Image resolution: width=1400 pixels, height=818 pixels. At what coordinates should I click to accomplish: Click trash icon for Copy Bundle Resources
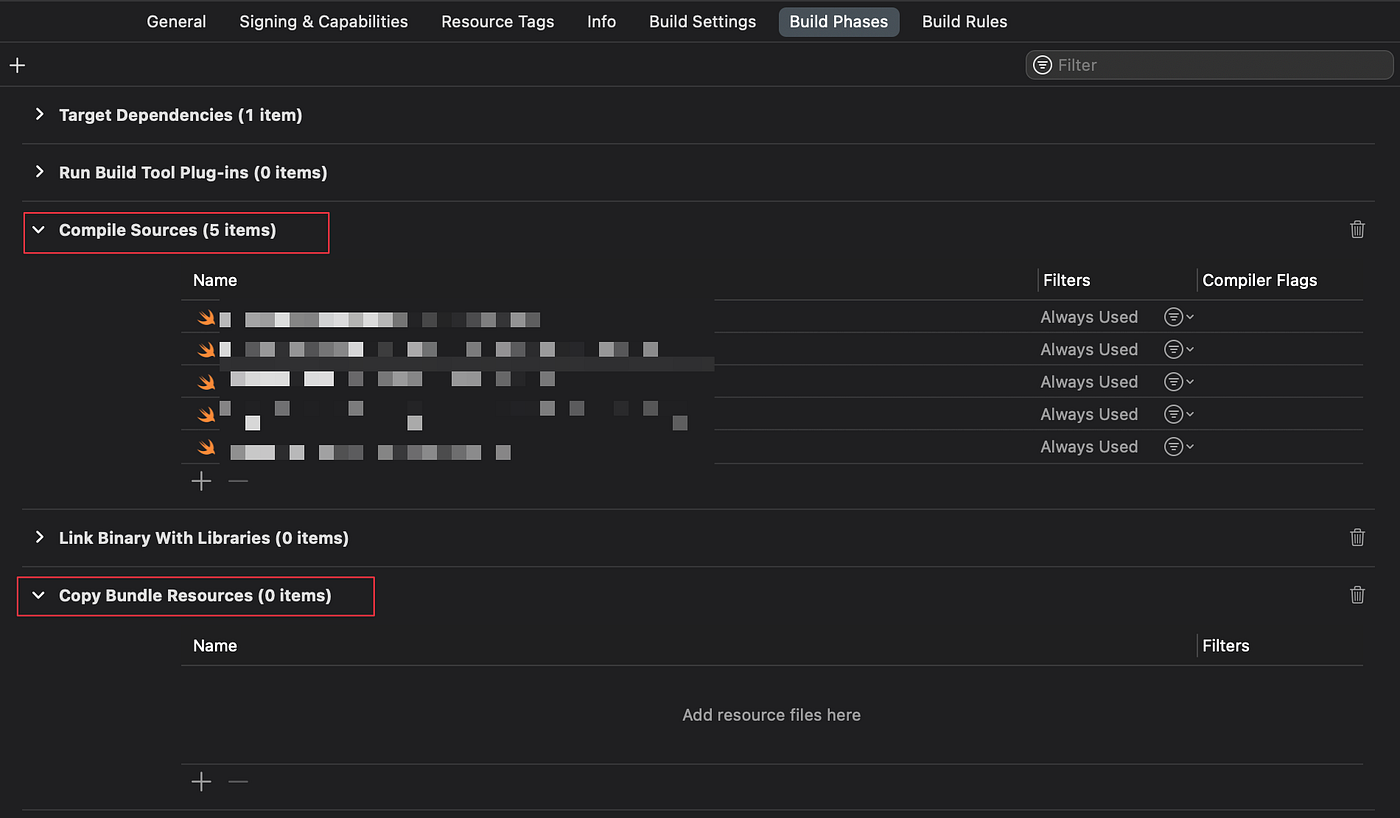1357,595
